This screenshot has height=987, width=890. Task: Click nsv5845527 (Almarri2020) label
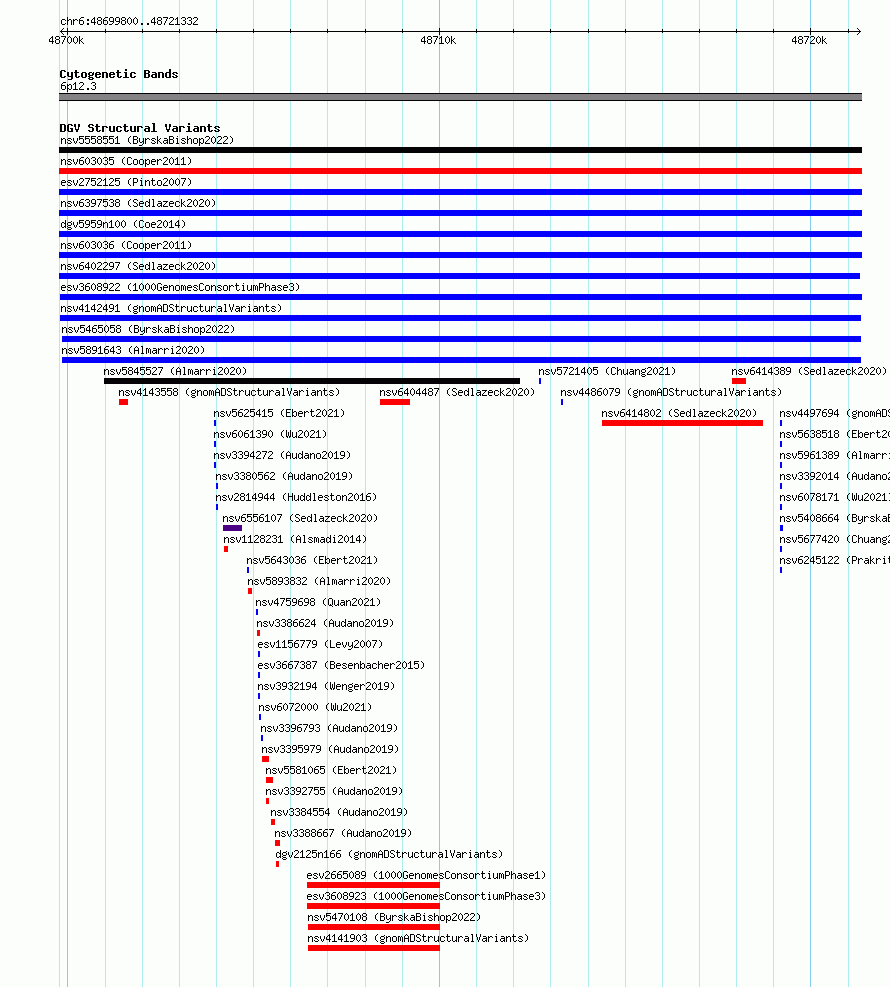(x=175, y=371)
